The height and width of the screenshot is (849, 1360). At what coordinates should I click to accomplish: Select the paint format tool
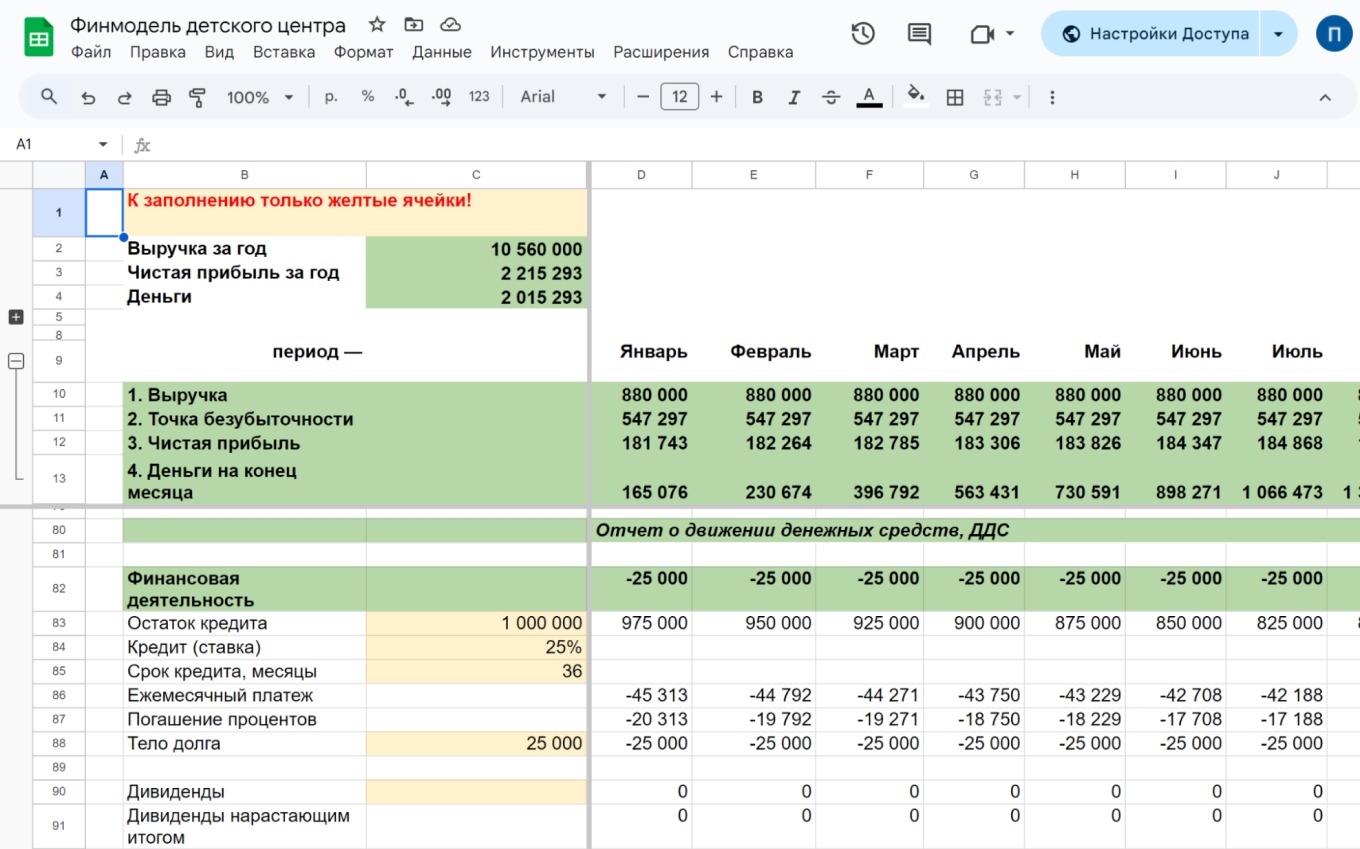[x=197, y=97]
